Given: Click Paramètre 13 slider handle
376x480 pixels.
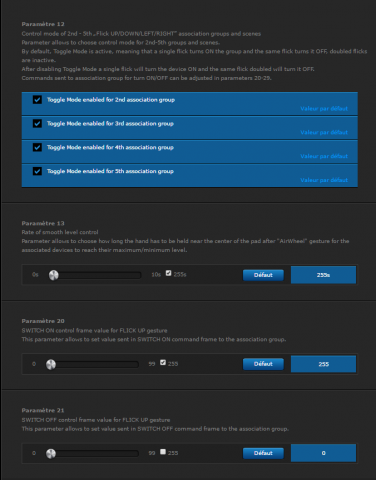Looking at the screenshot, I should point(54,275).
